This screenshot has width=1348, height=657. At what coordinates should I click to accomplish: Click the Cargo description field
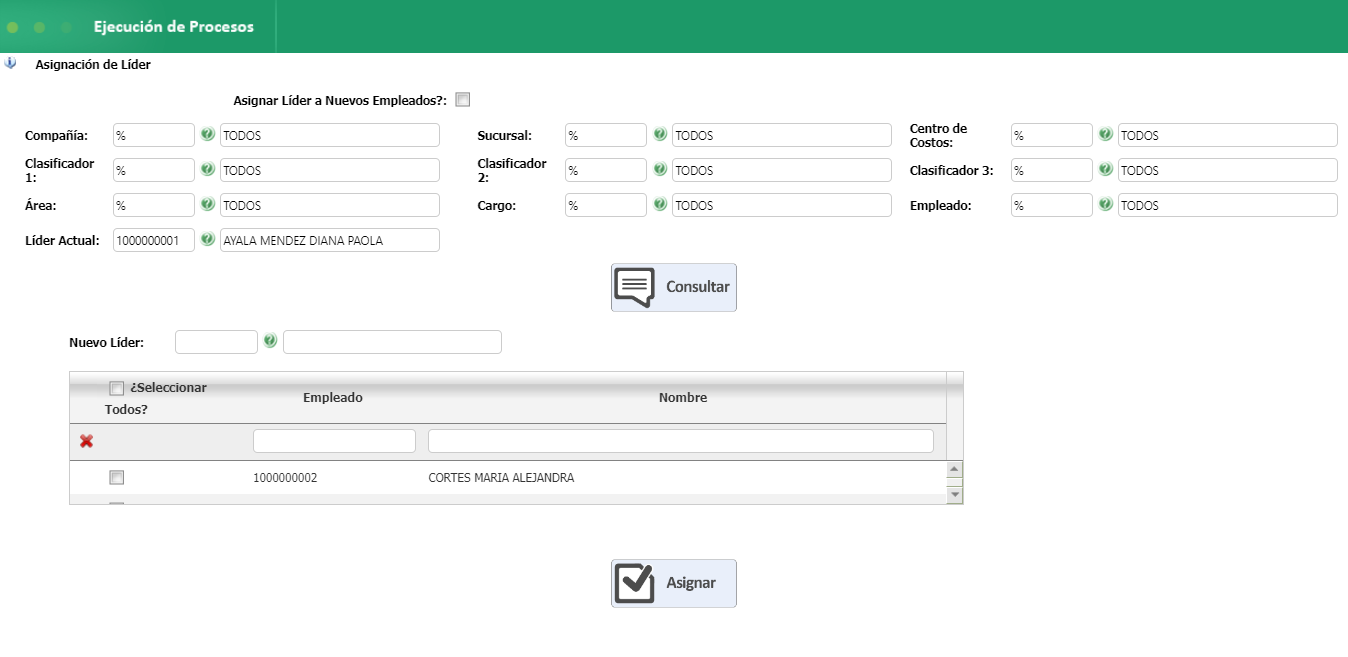click(x=782, y=205)
